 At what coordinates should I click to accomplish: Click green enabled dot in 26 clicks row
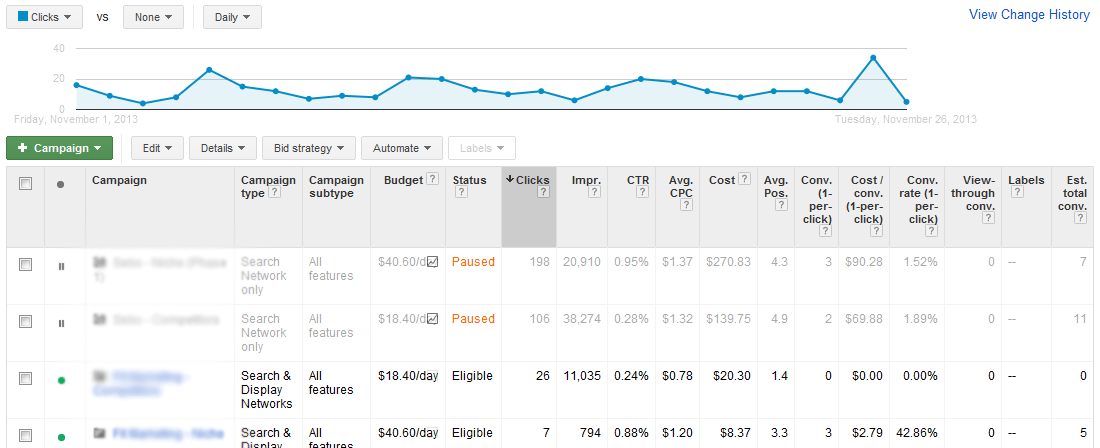[61, 380]
